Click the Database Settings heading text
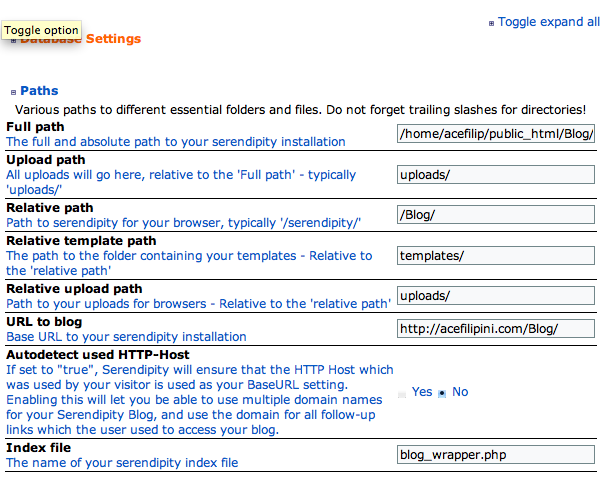The image size is (601, 479). tap(100, 39)
